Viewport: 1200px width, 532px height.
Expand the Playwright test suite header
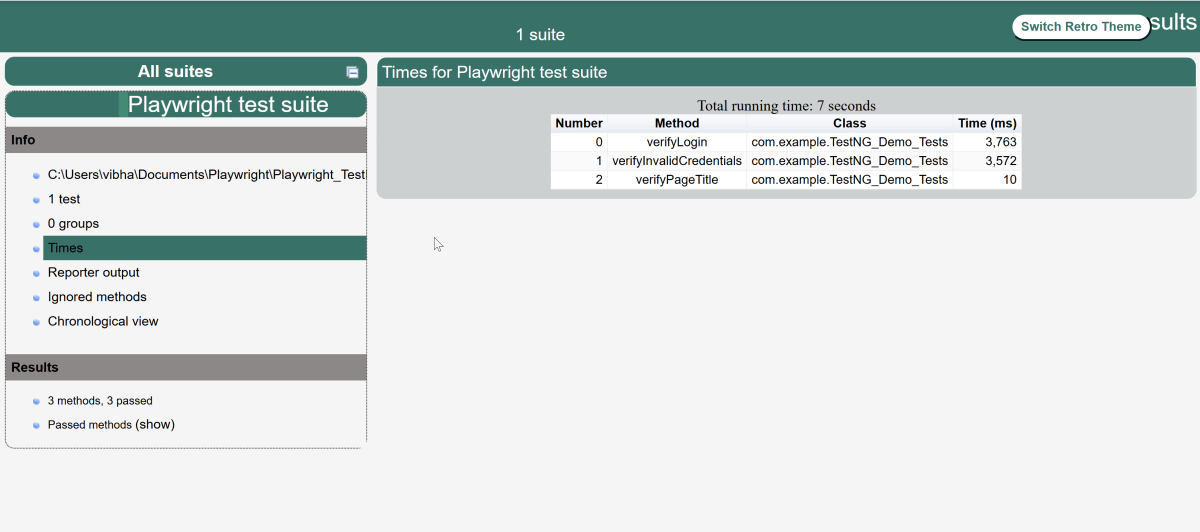[x=228, y=105]
